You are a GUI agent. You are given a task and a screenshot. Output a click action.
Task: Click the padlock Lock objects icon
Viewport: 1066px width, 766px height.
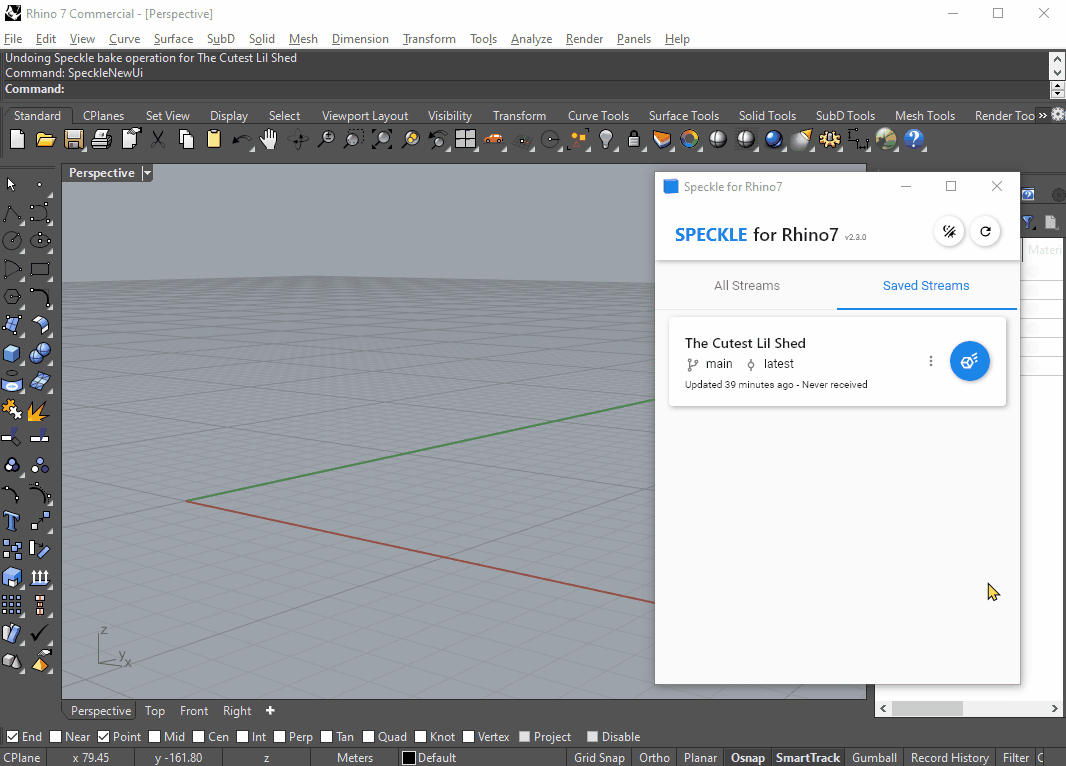click(x=634, y=140)
